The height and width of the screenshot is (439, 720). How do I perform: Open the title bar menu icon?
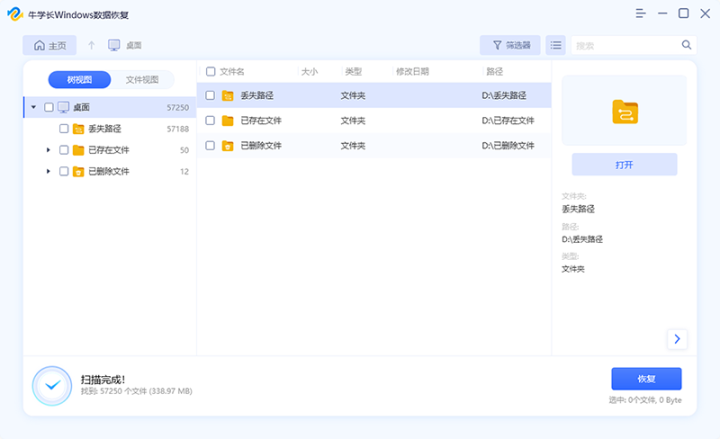tap(641, 13)
